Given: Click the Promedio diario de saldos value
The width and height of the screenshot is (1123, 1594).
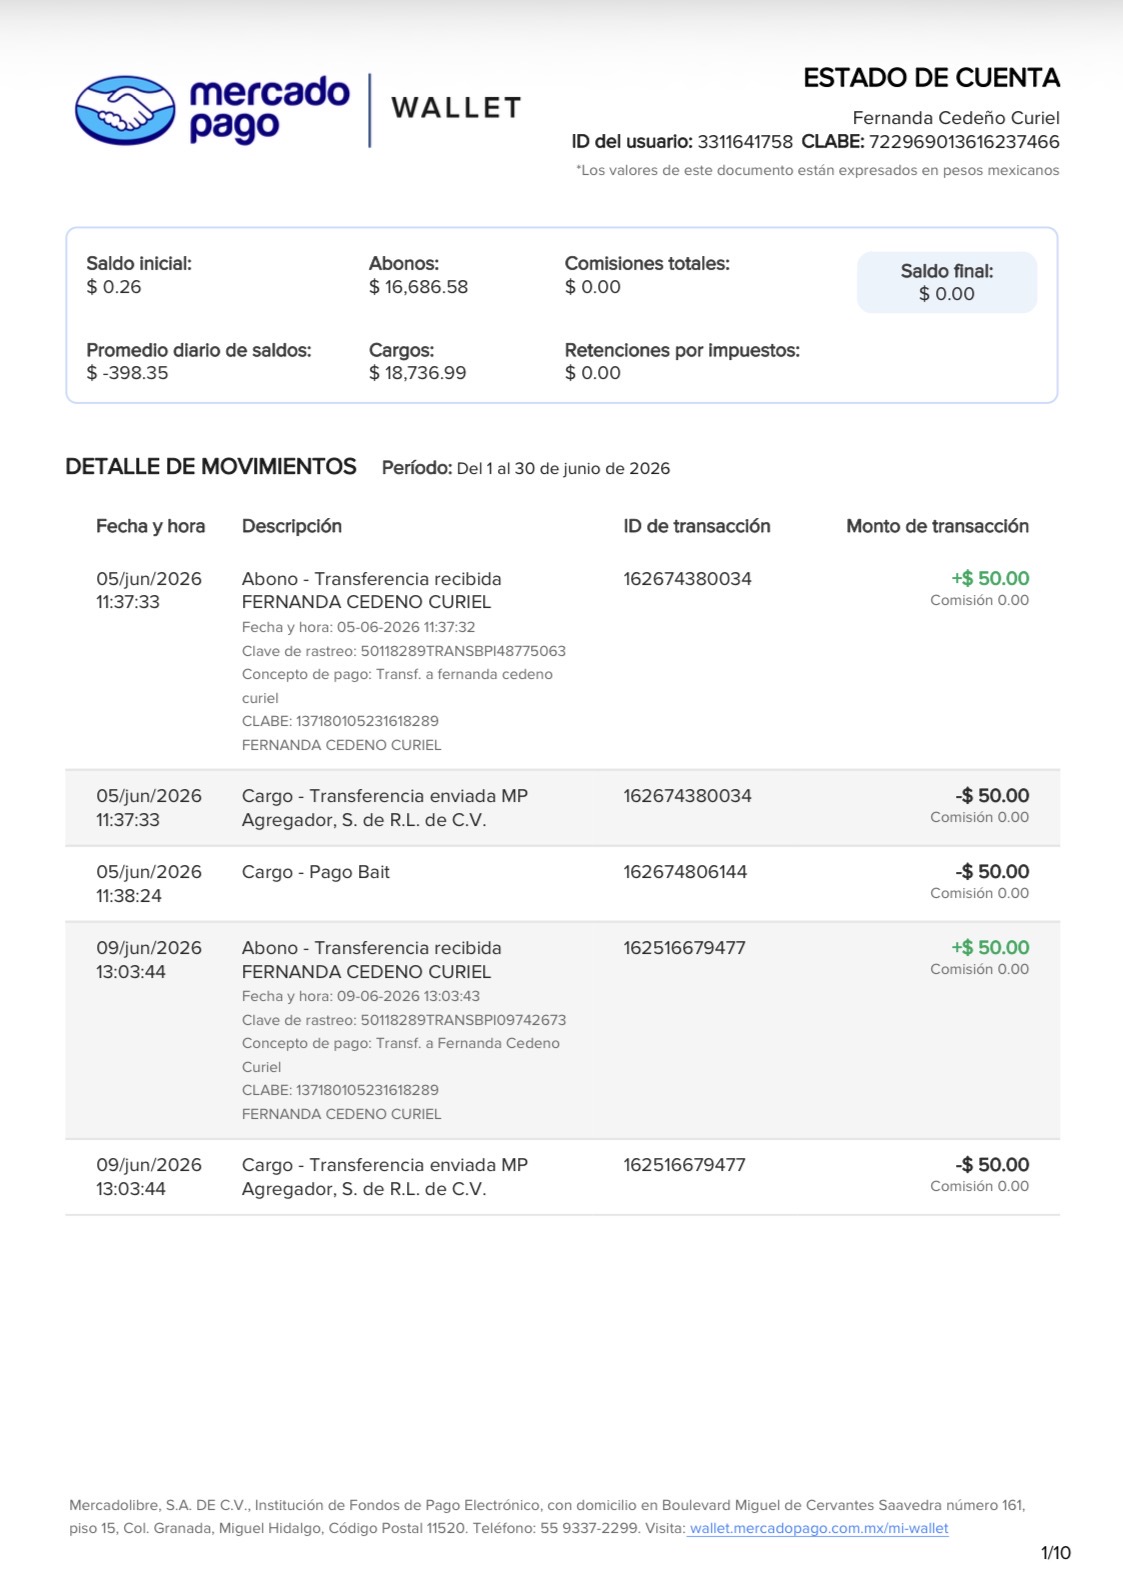Looking at the screenshot, I should (x=127, y=373).
